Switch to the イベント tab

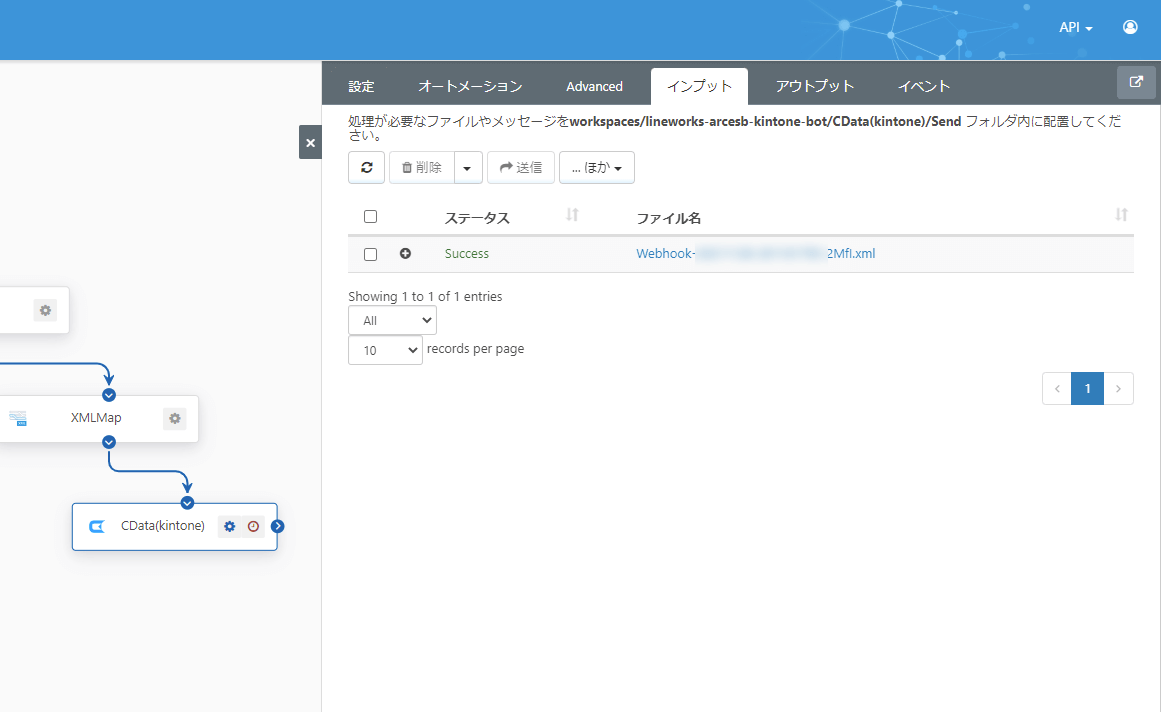click(x=923, y=87)
